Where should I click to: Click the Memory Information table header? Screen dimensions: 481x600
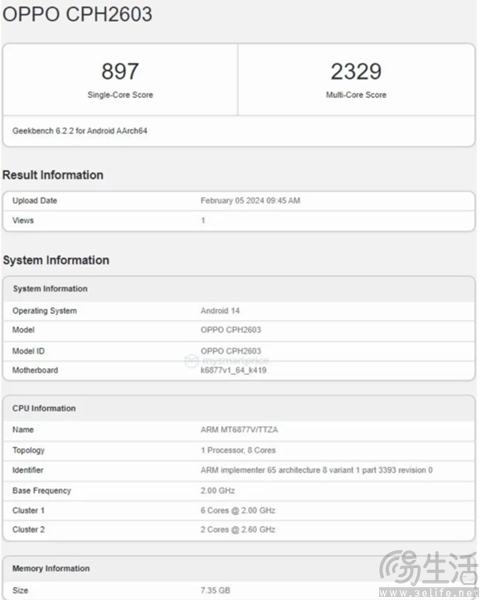(x=51, y=569)
